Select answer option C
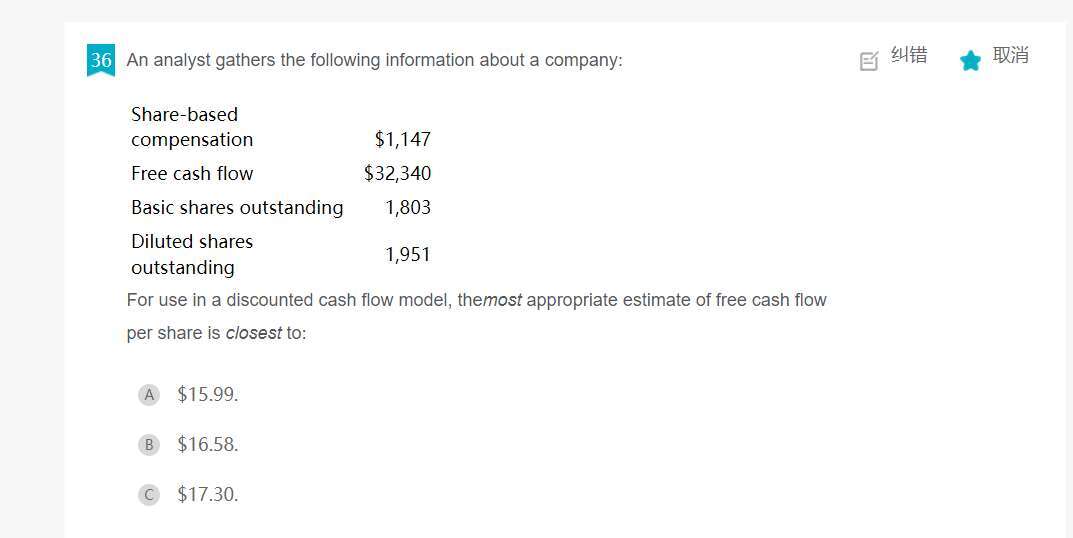 click(148, 494)
